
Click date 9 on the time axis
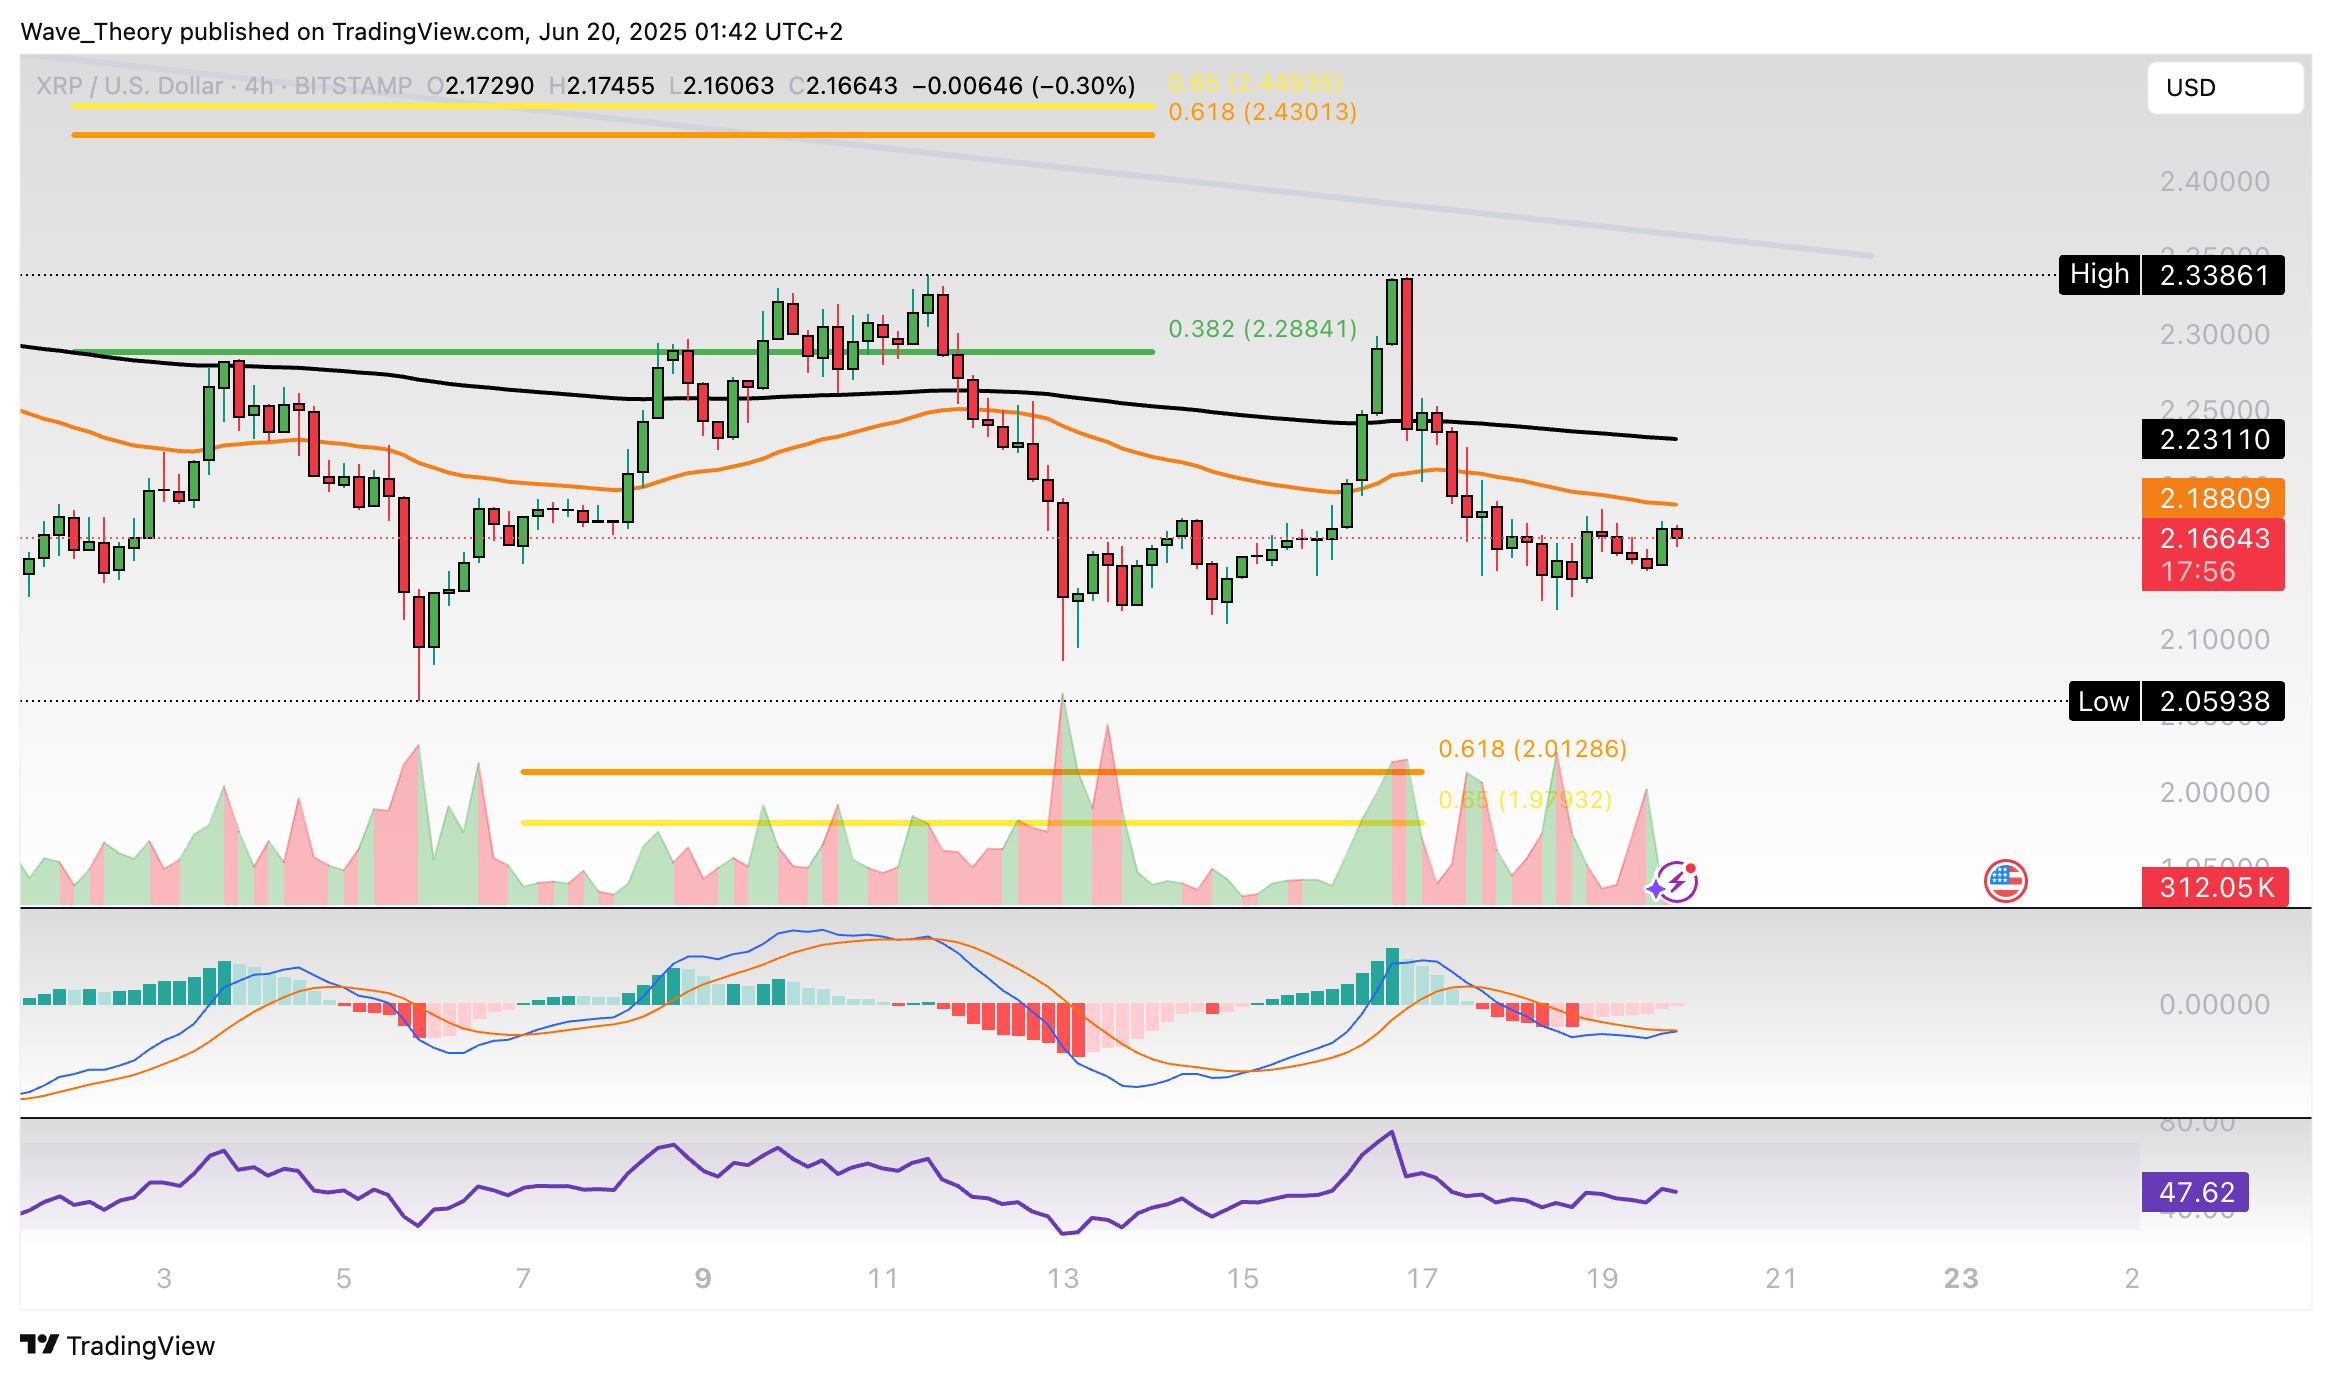[x=703, y=1278]
